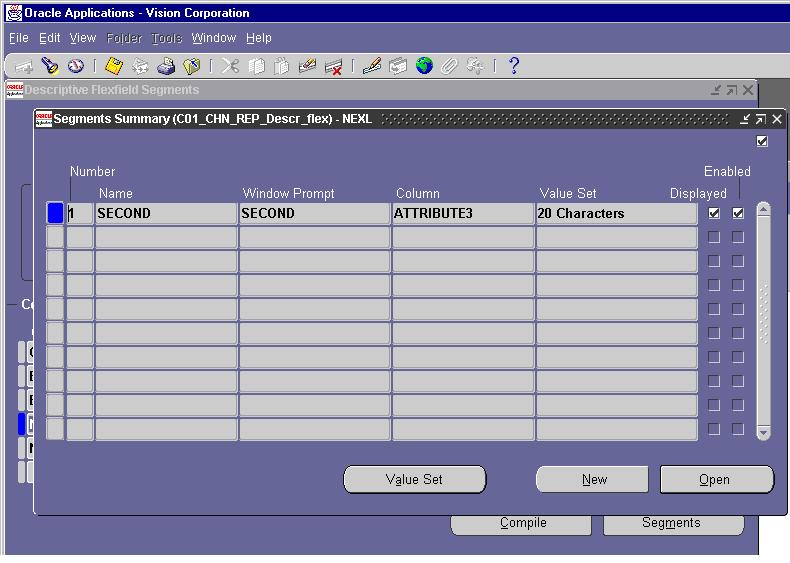Open the Window menu

point(214,38)
